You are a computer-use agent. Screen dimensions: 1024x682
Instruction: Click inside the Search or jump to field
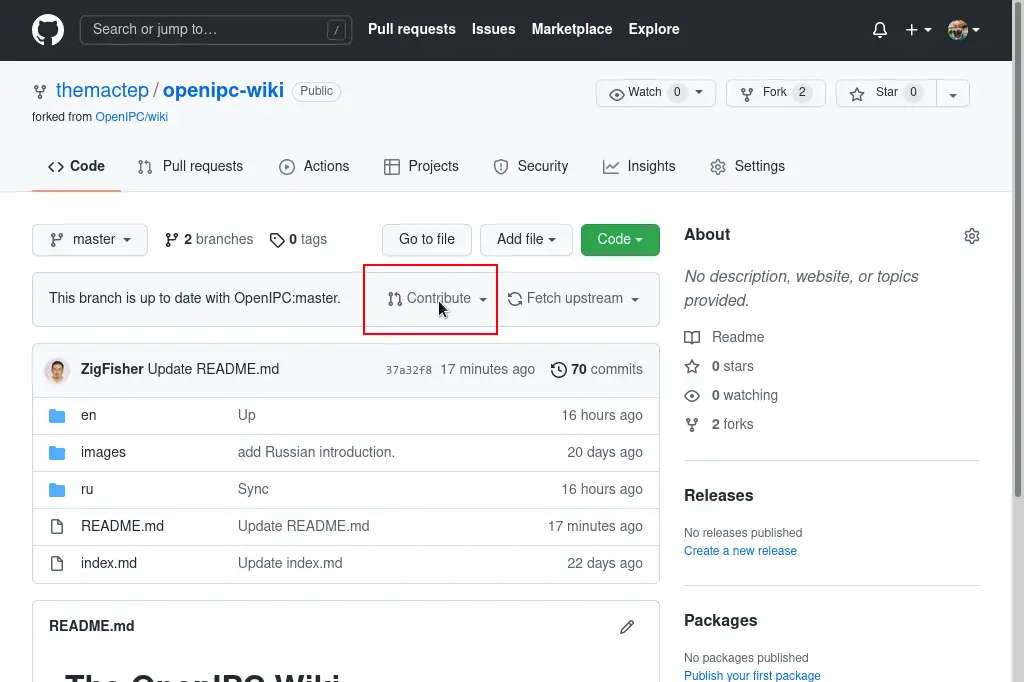pos(215,29)
